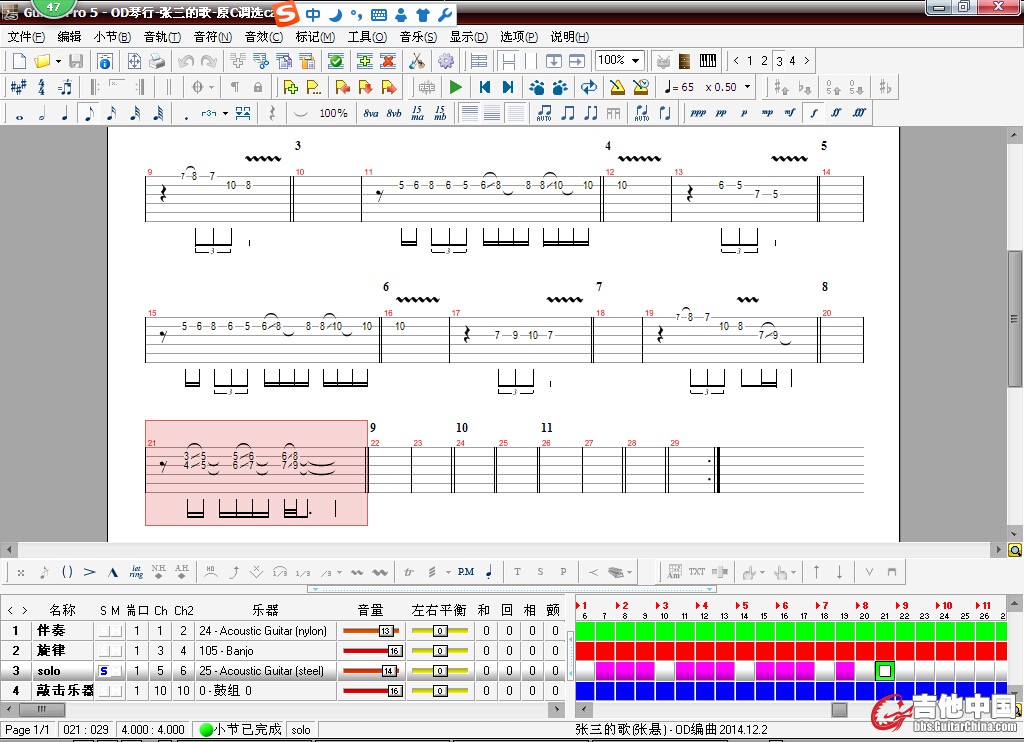Open the open-file folder dropdown arrow
The width and height of the screenshot is (1024, 742).
(x=58, y=61)
